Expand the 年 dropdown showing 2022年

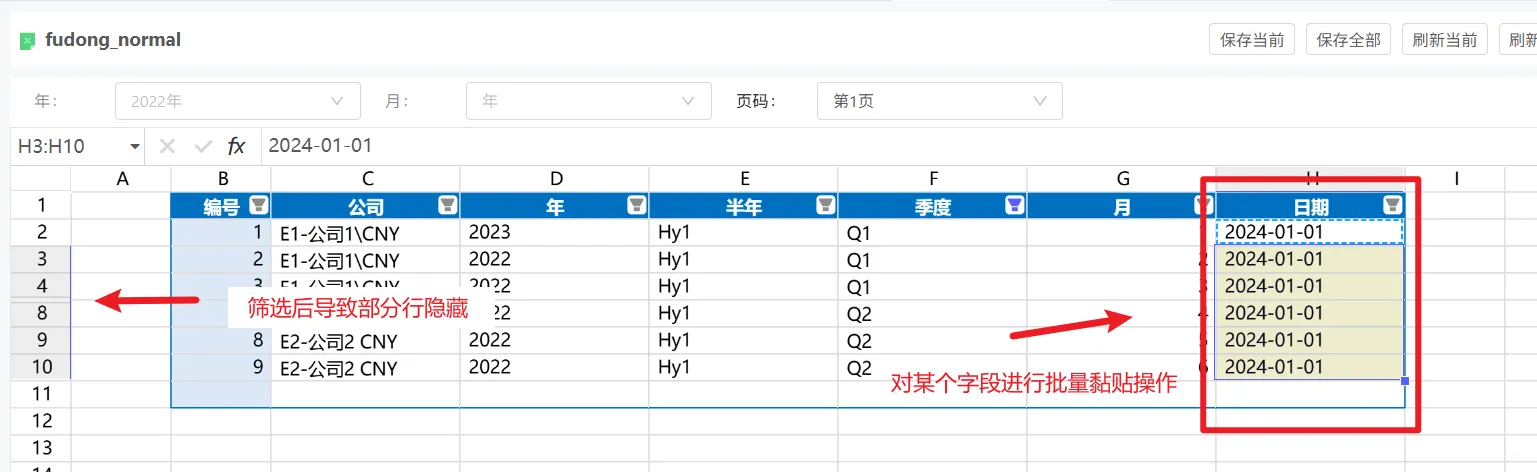pos(238,101)
